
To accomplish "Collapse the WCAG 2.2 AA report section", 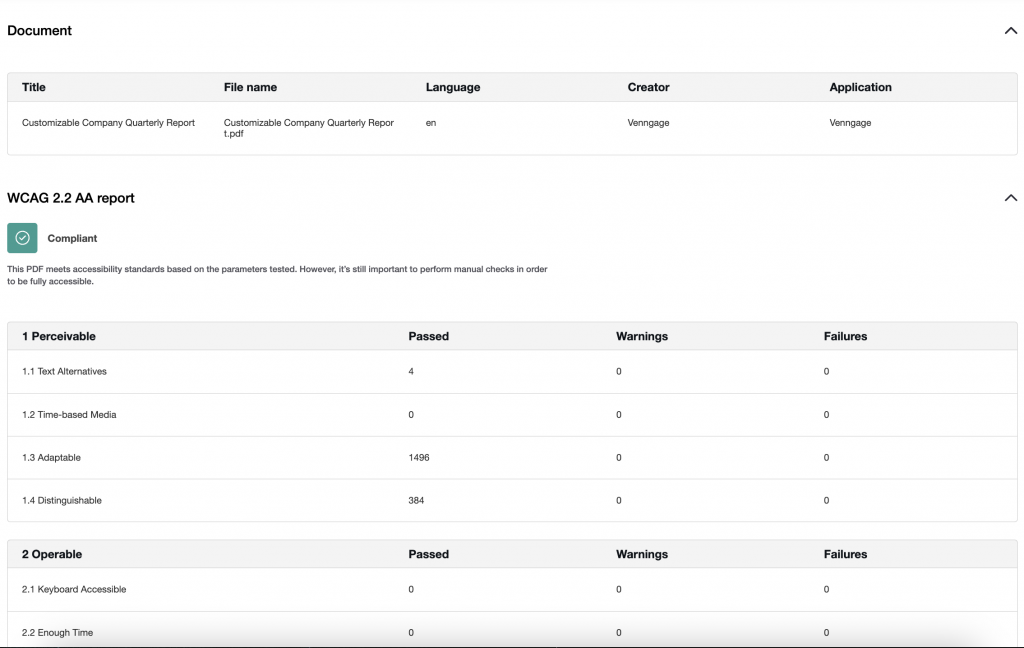I will [x=1010, y=198].
